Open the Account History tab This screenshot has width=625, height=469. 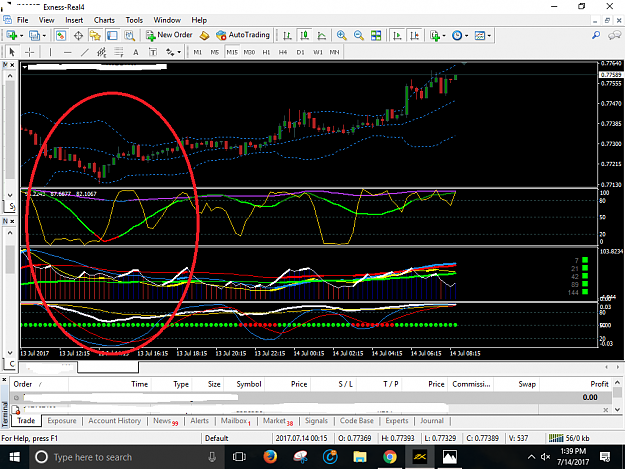coord(114,421)
